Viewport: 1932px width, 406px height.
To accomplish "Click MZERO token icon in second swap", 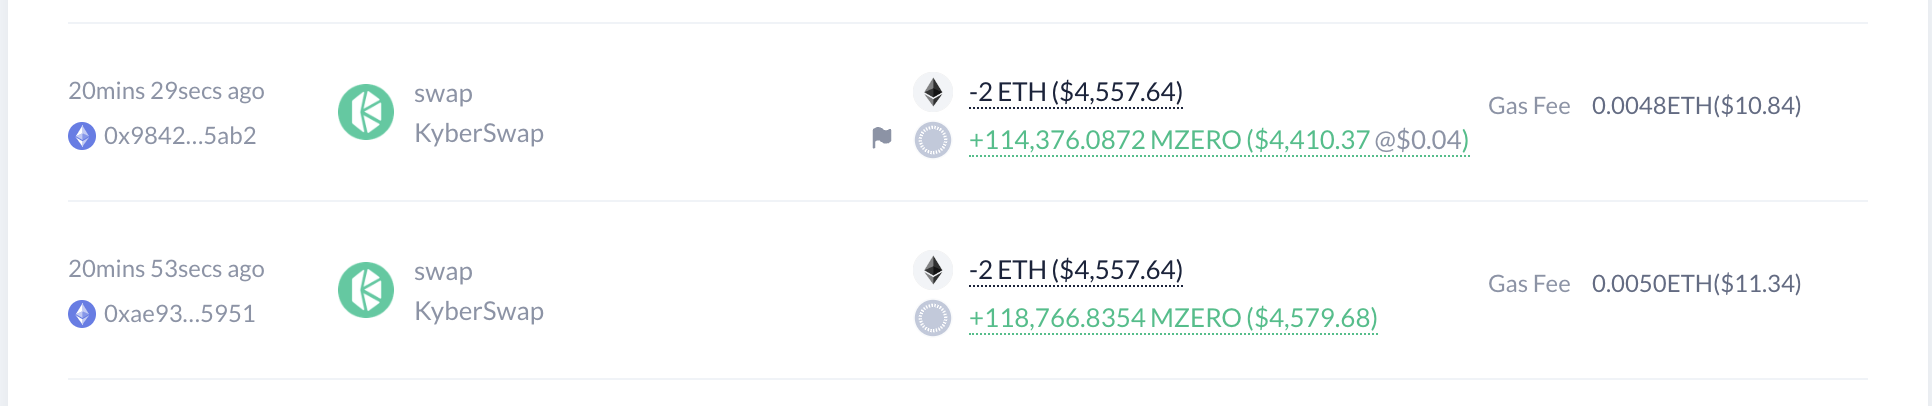I will tap(933, 318).
